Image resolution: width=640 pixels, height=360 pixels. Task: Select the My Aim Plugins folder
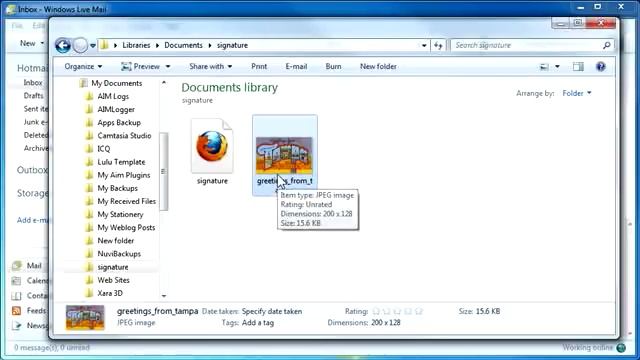pos(124,175)
